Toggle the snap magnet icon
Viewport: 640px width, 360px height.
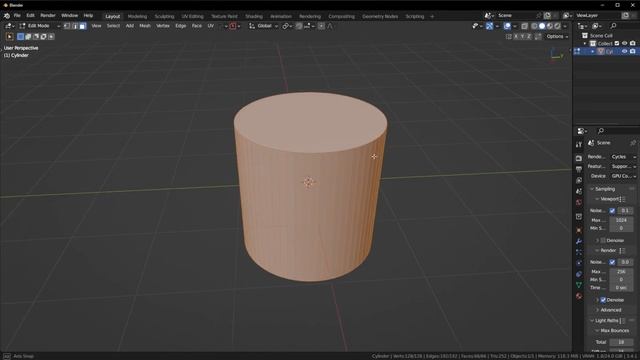point(299,26)
